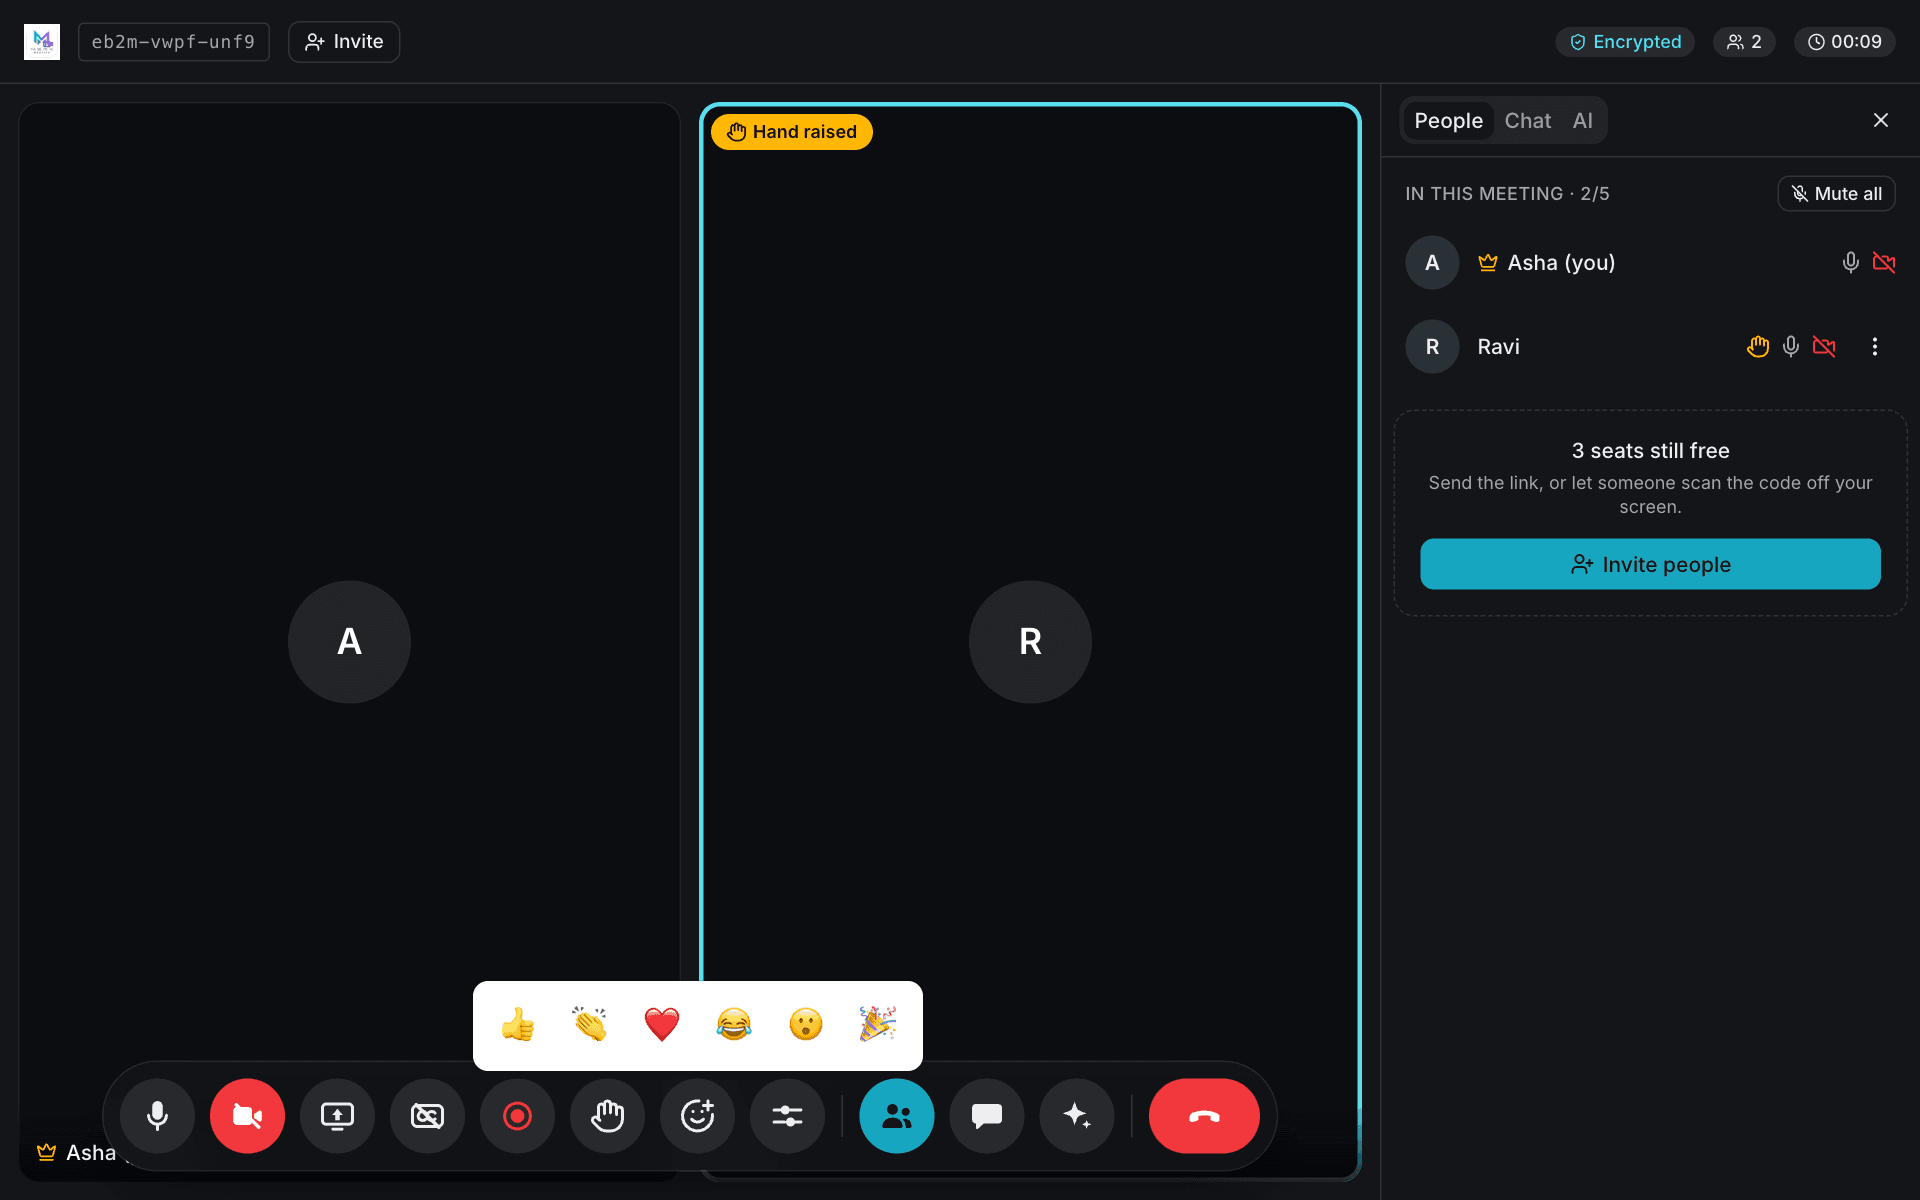Raise hand using the toolbar hand icon

coord(607,1116)
